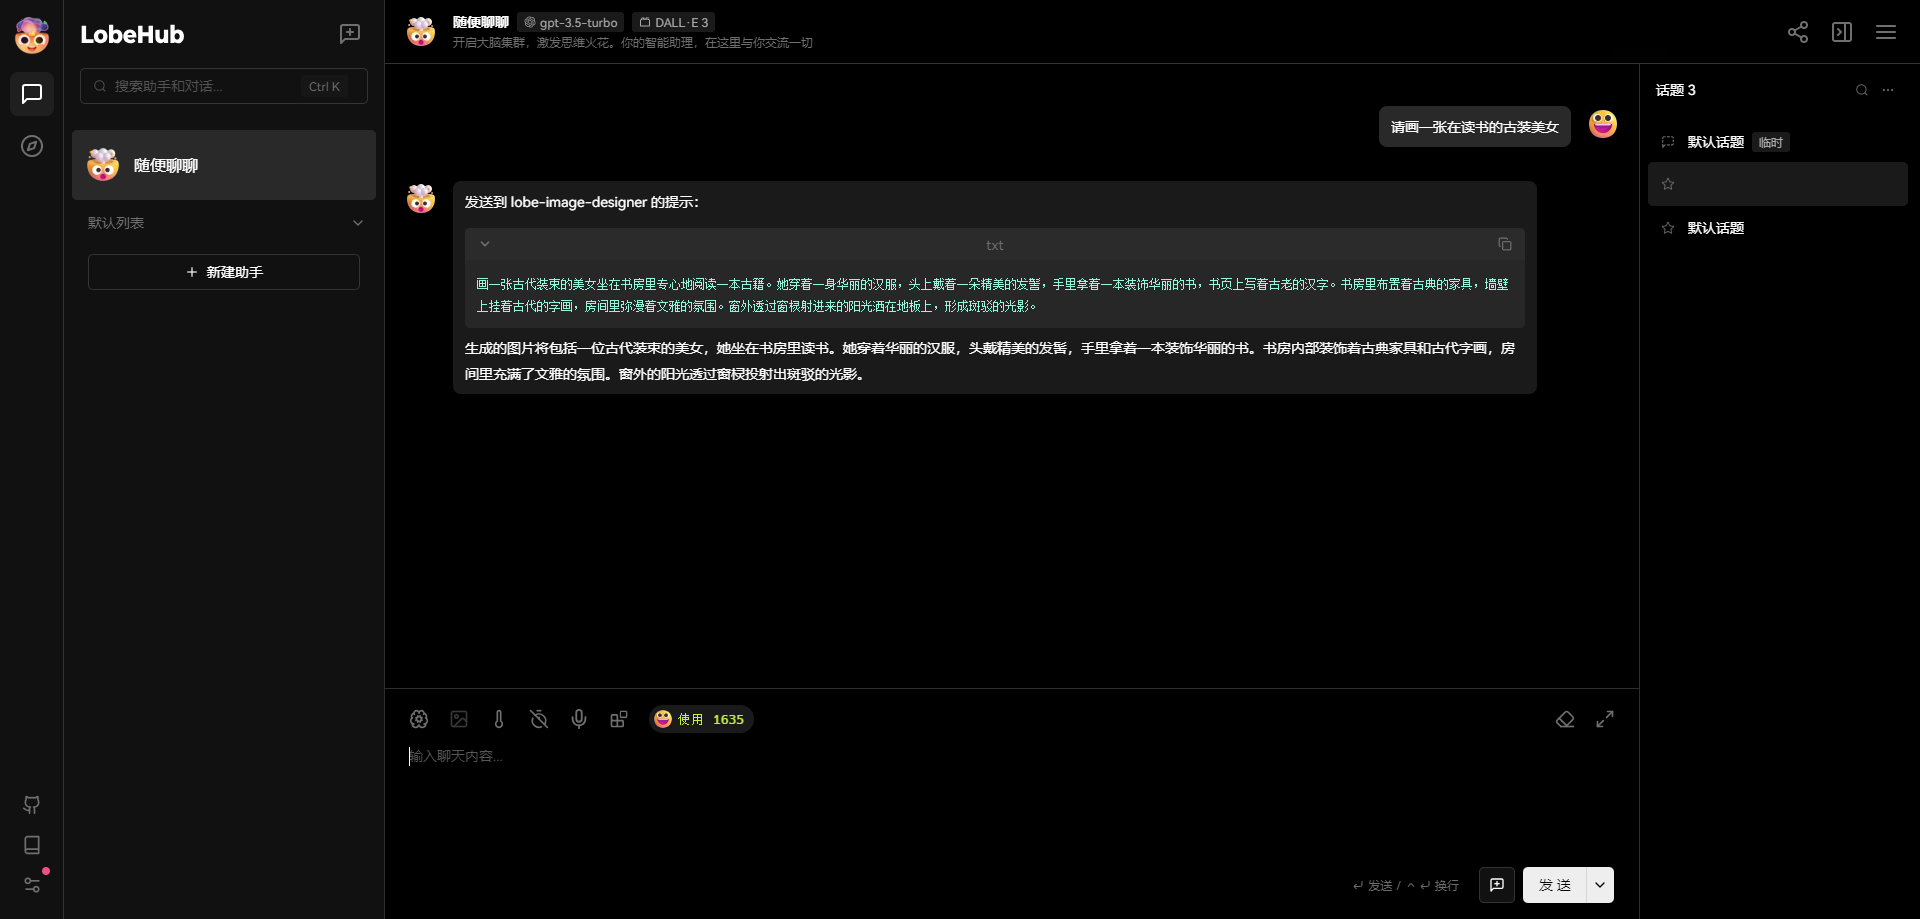Screen dimensions: 1920x919
Task: Expand the input area with the arrows icon
Action: point(1605,719)
